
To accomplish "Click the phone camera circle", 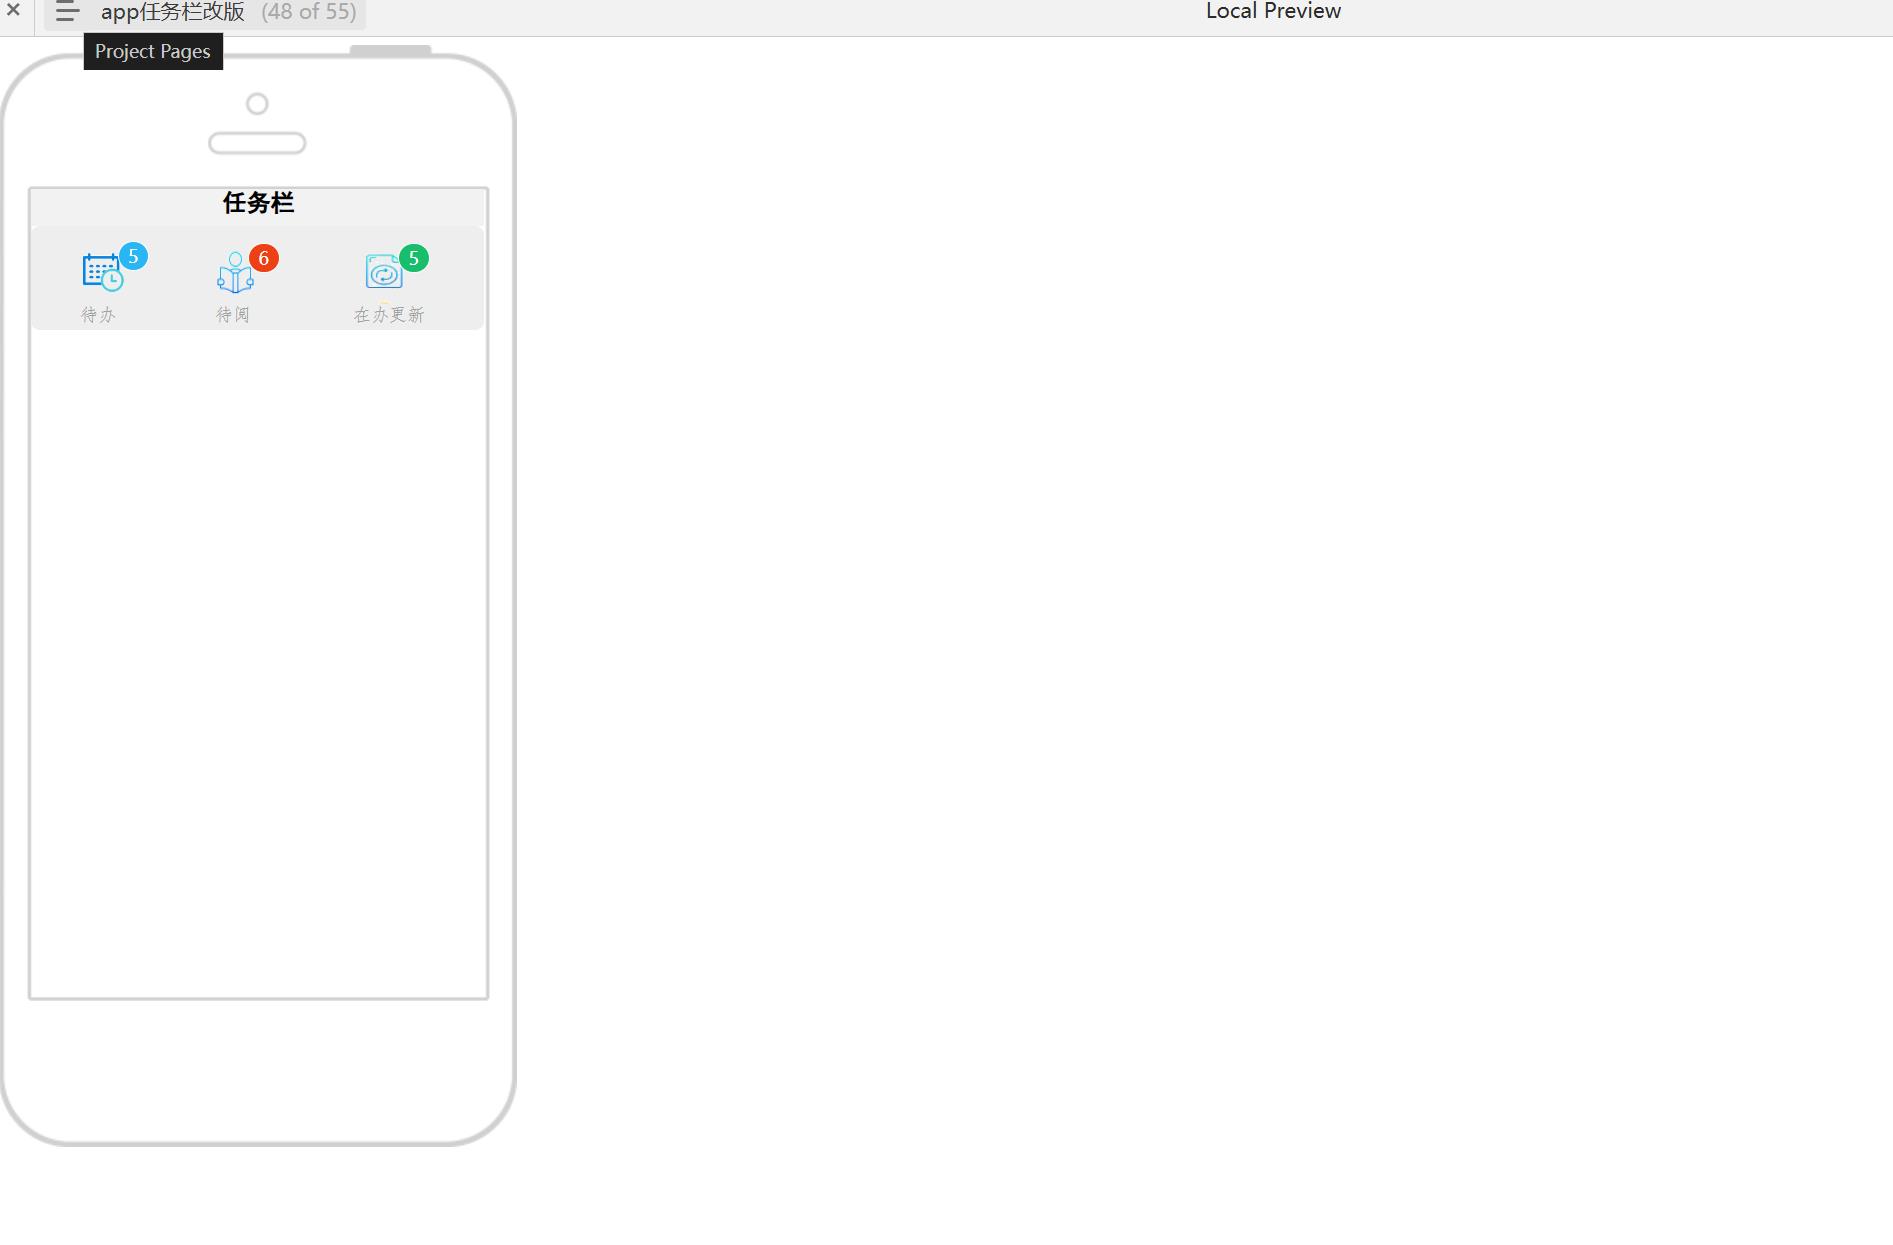I will click(257, 104).
